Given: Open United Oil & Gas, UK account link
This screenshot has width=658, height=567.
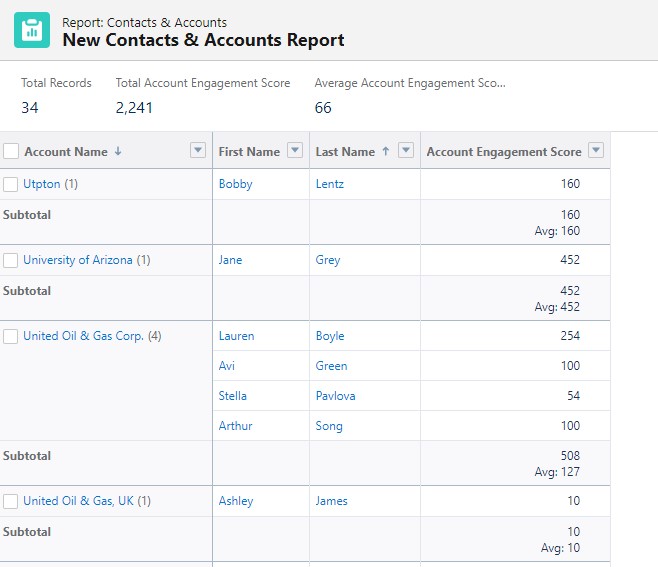Looking at the screenshot, I should [x=78, y=501].
